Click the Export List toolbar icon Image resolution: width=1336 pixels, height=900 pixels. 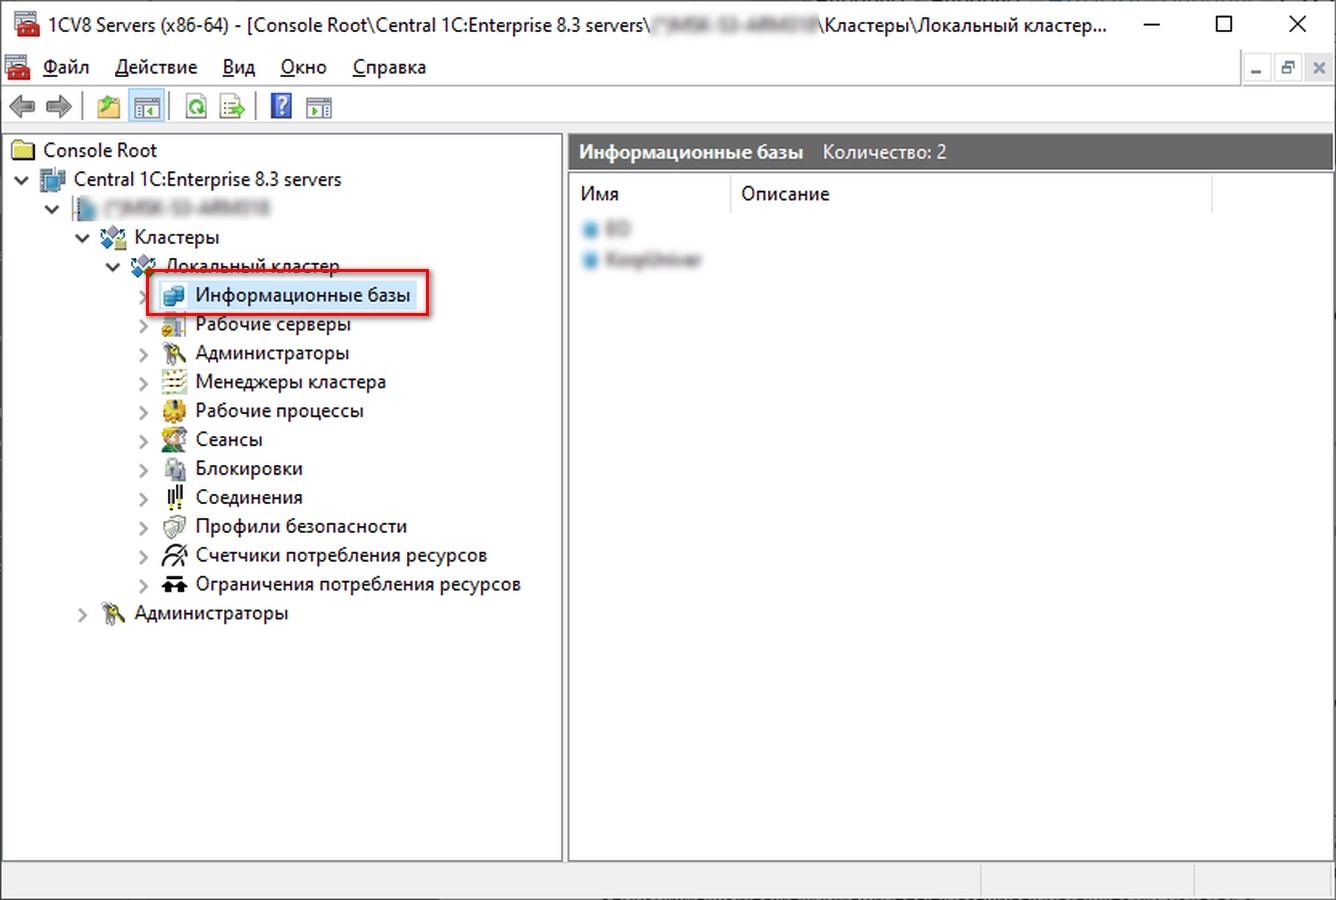233,106
